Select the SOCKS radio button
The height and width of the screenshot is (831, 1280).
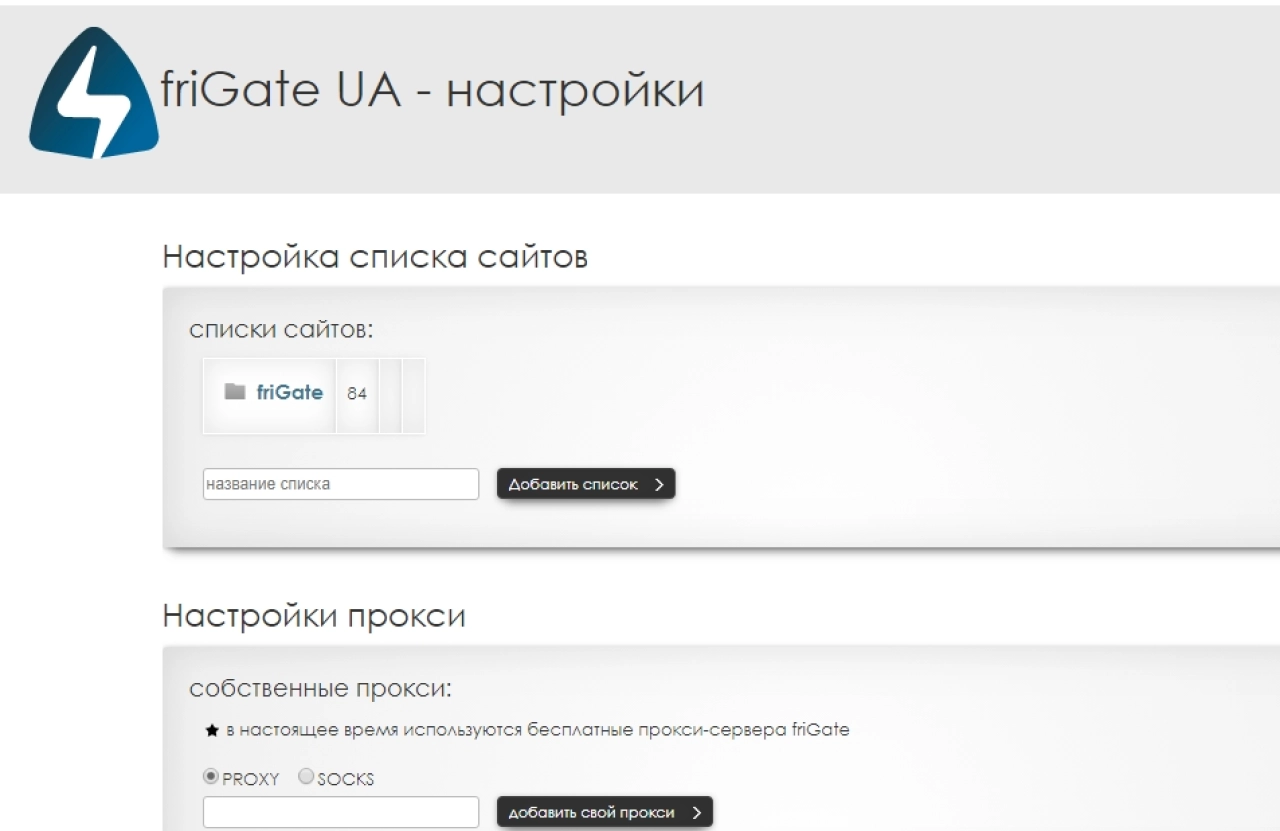click(306, 777)
